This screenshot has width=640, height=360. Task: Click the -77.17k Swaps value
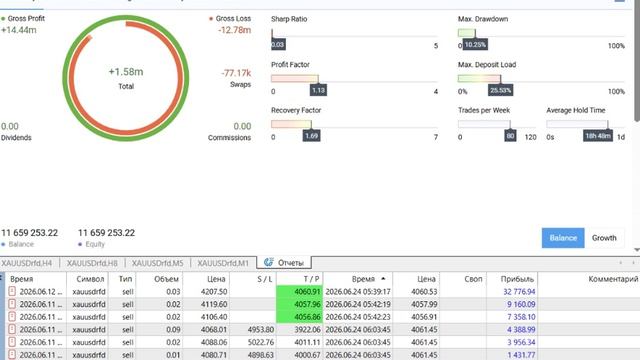[x=236, y=73]
